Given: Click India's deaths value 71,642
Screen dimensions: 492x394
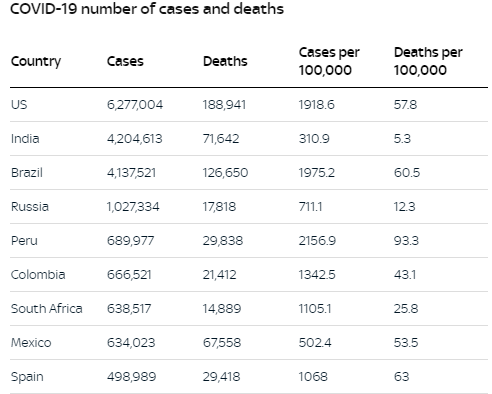Looking at the screenshot, I should click(x=221, y=139).
